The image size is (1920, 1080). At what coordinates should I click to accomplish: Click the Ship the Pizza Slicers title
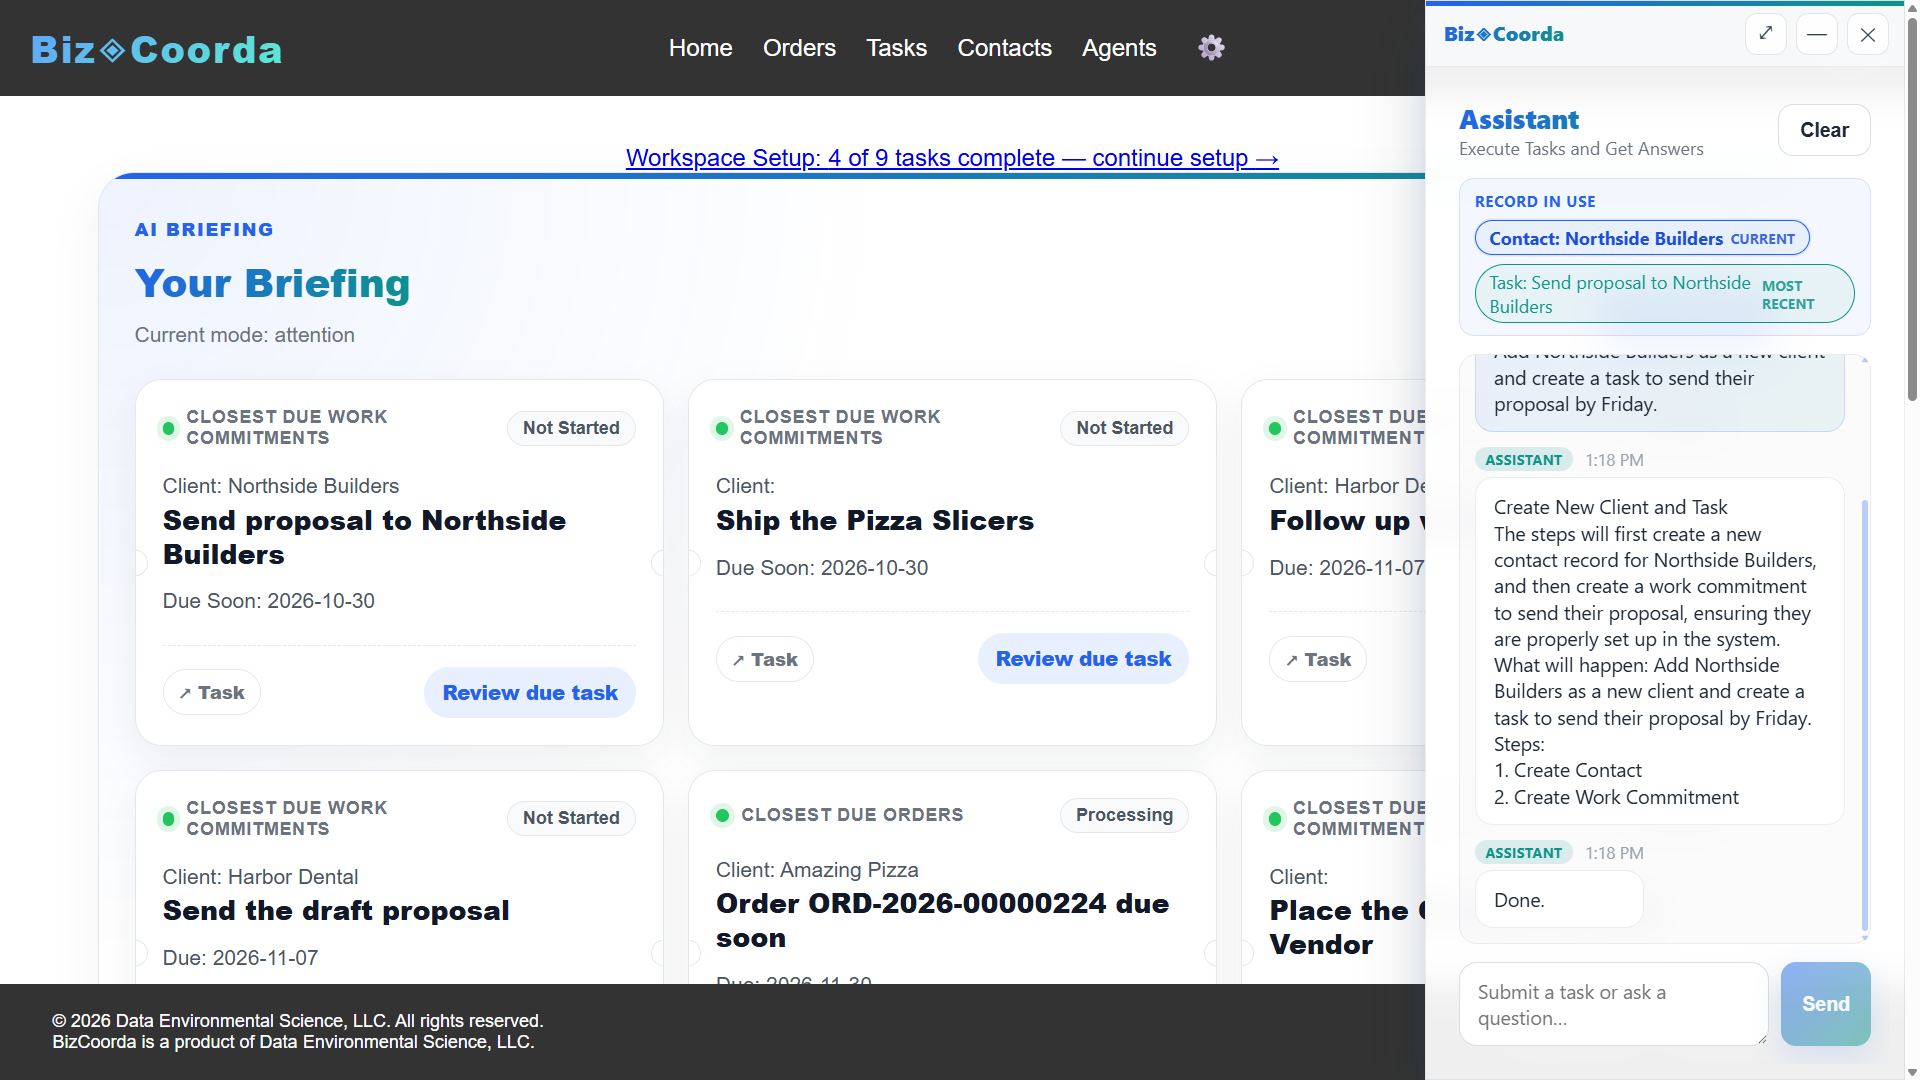[x=875, y=521]
